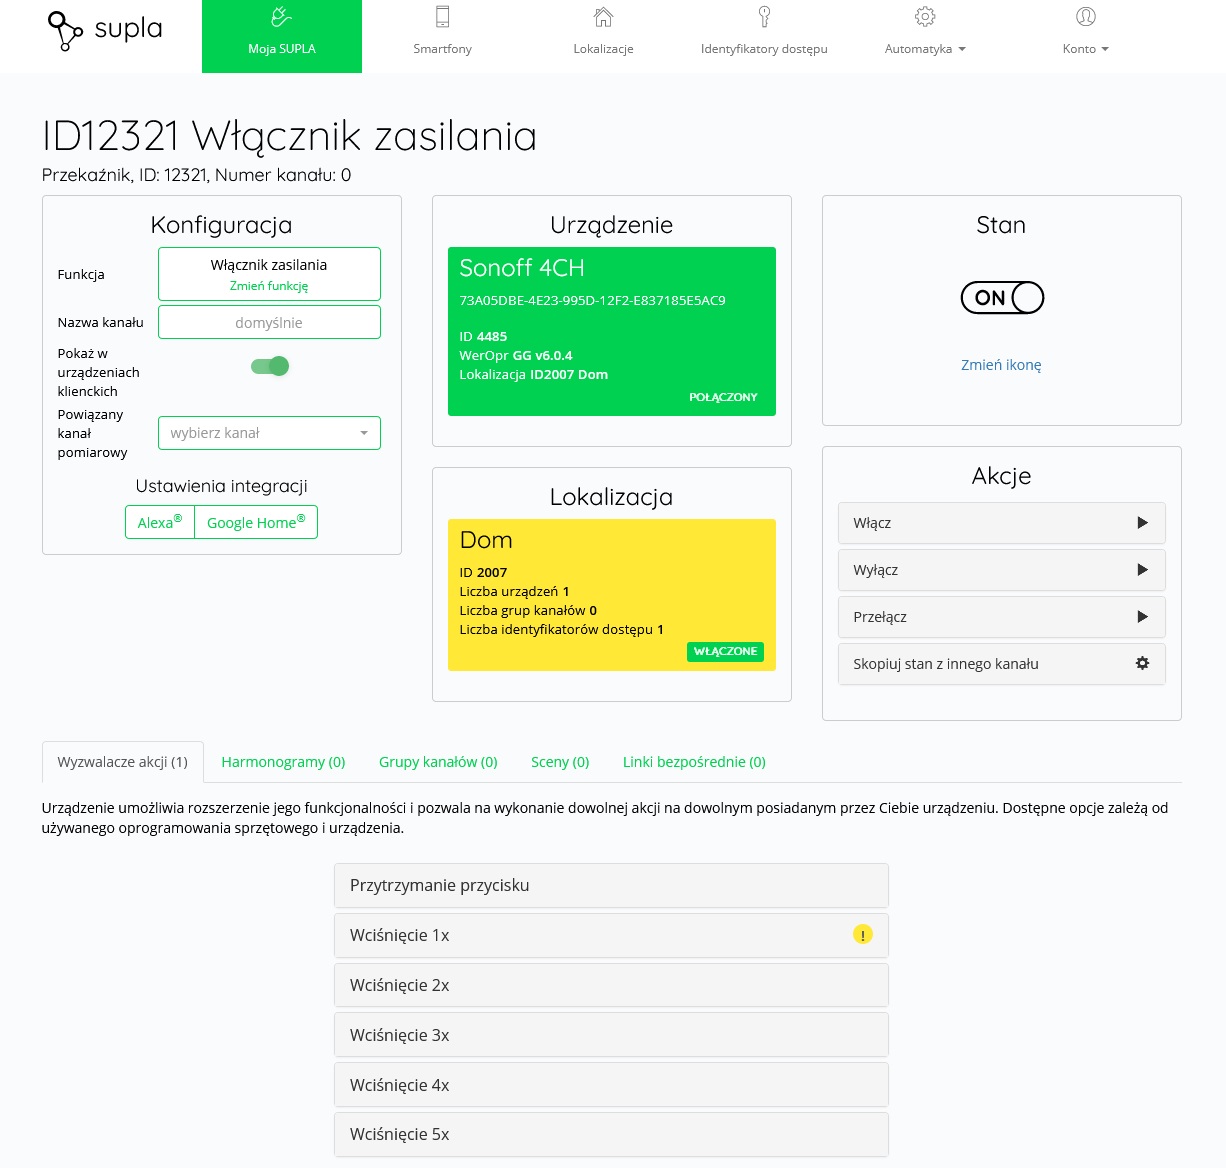The image size is (1226, 1168).
Task: Open Konto using the account icon
Action: (x=1083, y=16)
